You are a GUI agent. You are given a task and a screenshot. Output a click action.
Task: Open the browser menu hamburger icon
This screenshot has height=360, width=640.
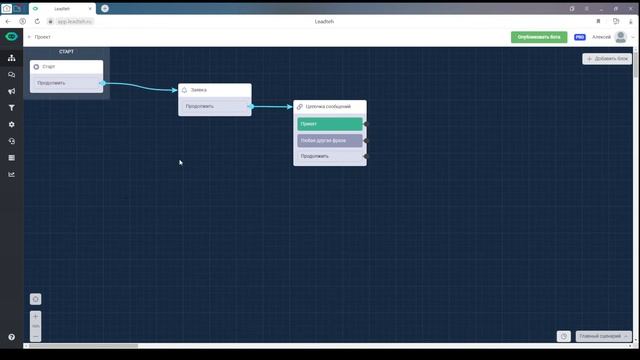point(587,8)
